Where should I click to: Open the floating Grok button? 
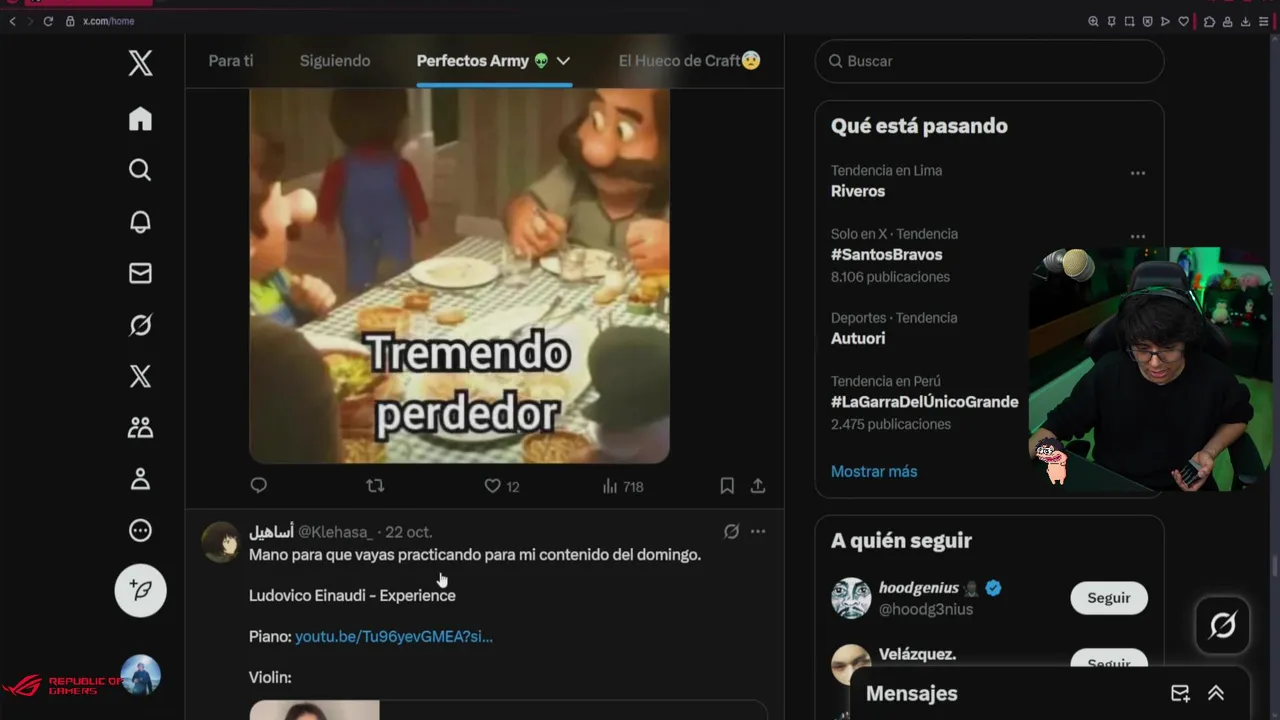click(x=1222, y=625)
